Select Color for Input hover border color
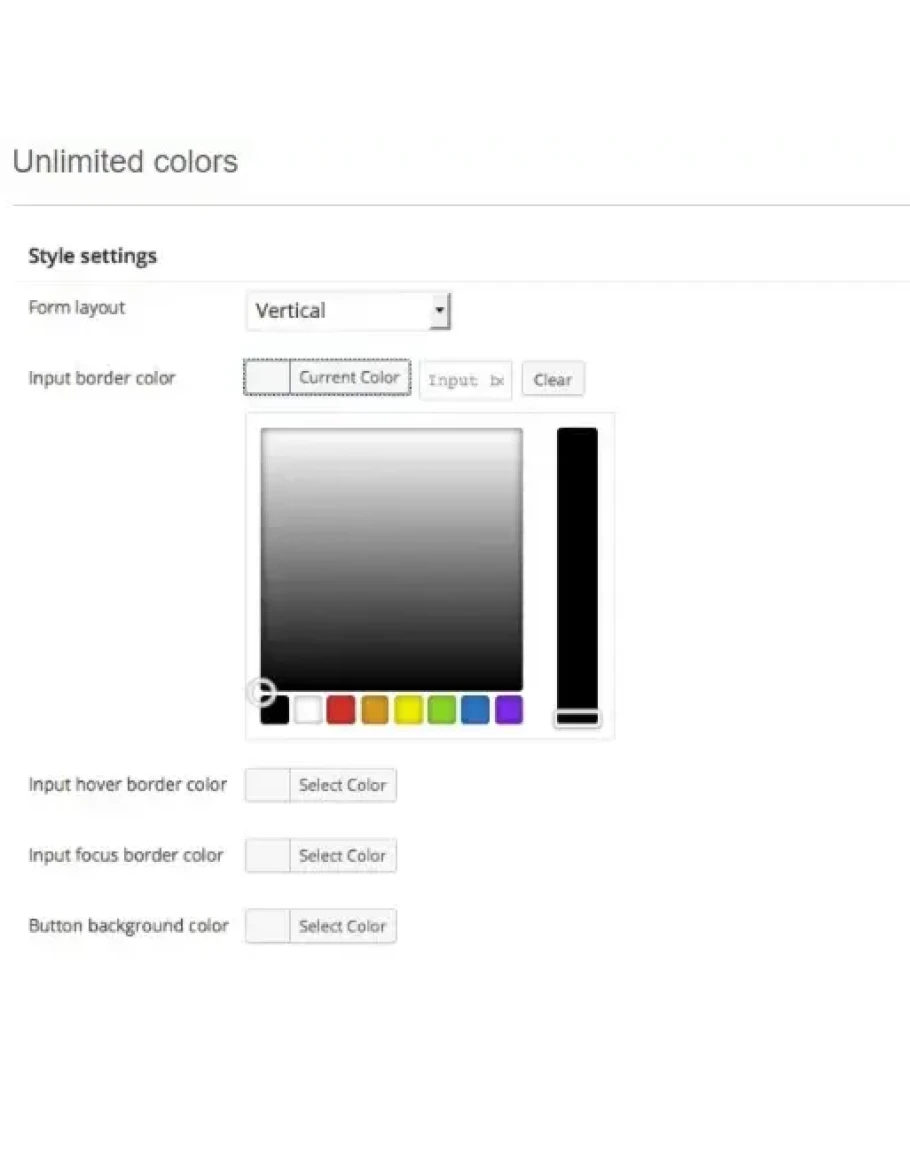 click(x=342, y=785)
